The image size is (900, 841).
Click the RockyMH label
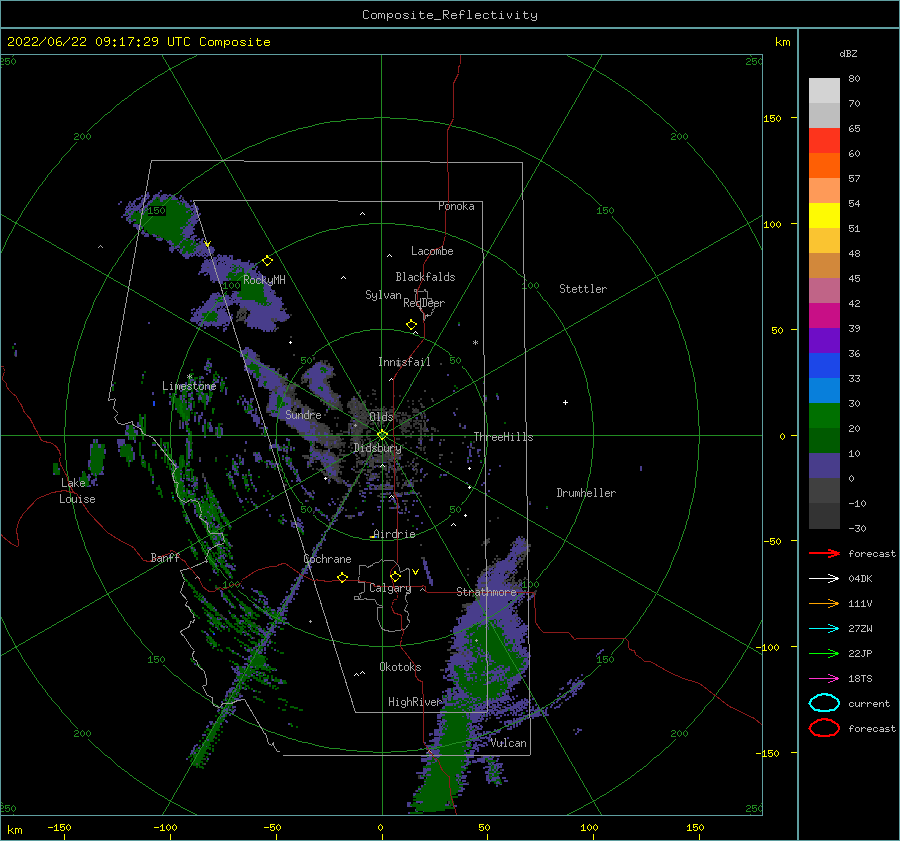[264, 280]
